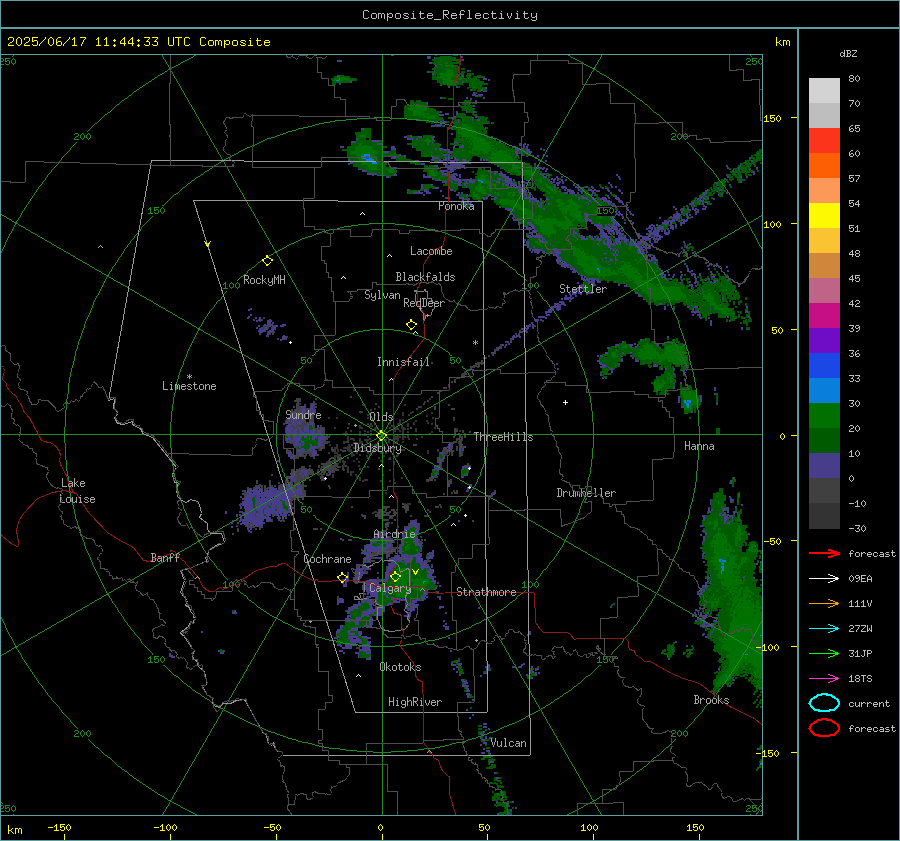This screenshot has height=841, width=900.
Task: Click the Calgary city label
Action: point(390,588)
